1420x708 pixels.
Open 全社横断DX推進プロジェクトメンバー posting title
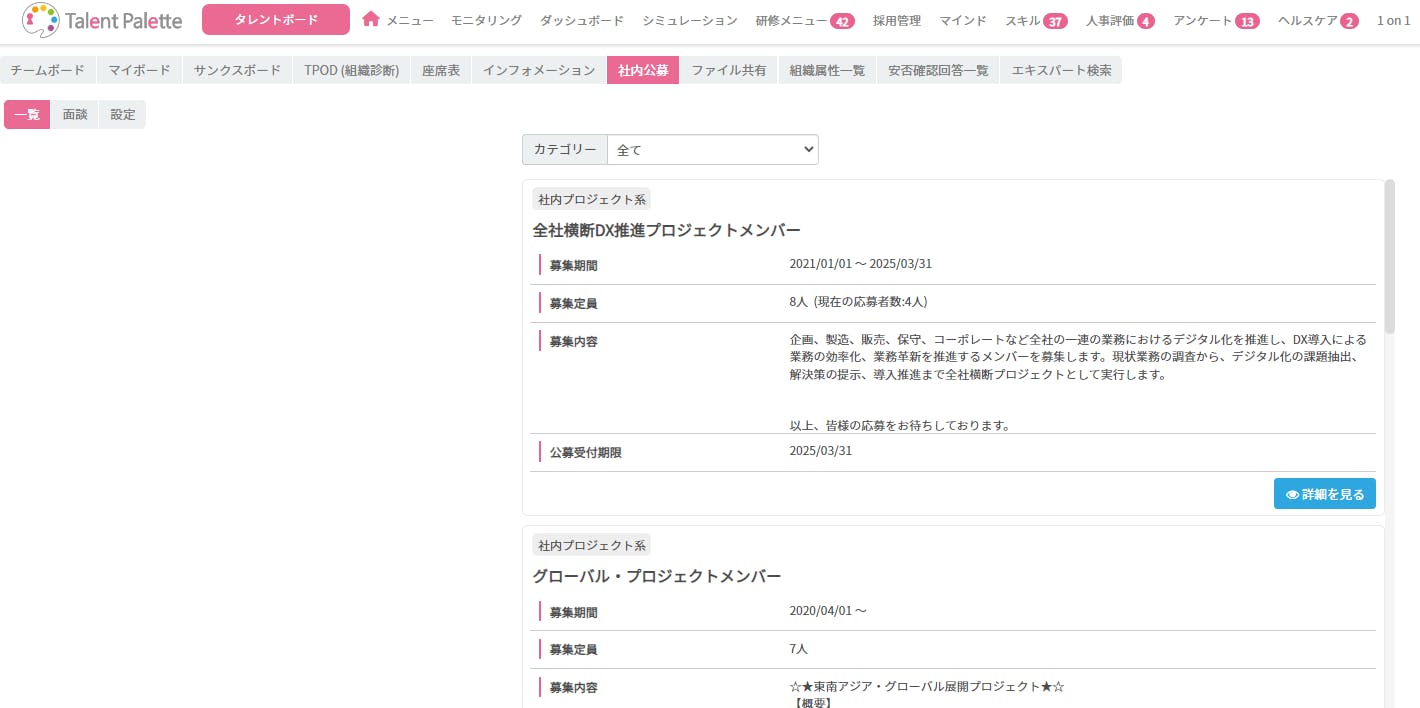pyautogui.click(x=666, y=230)
